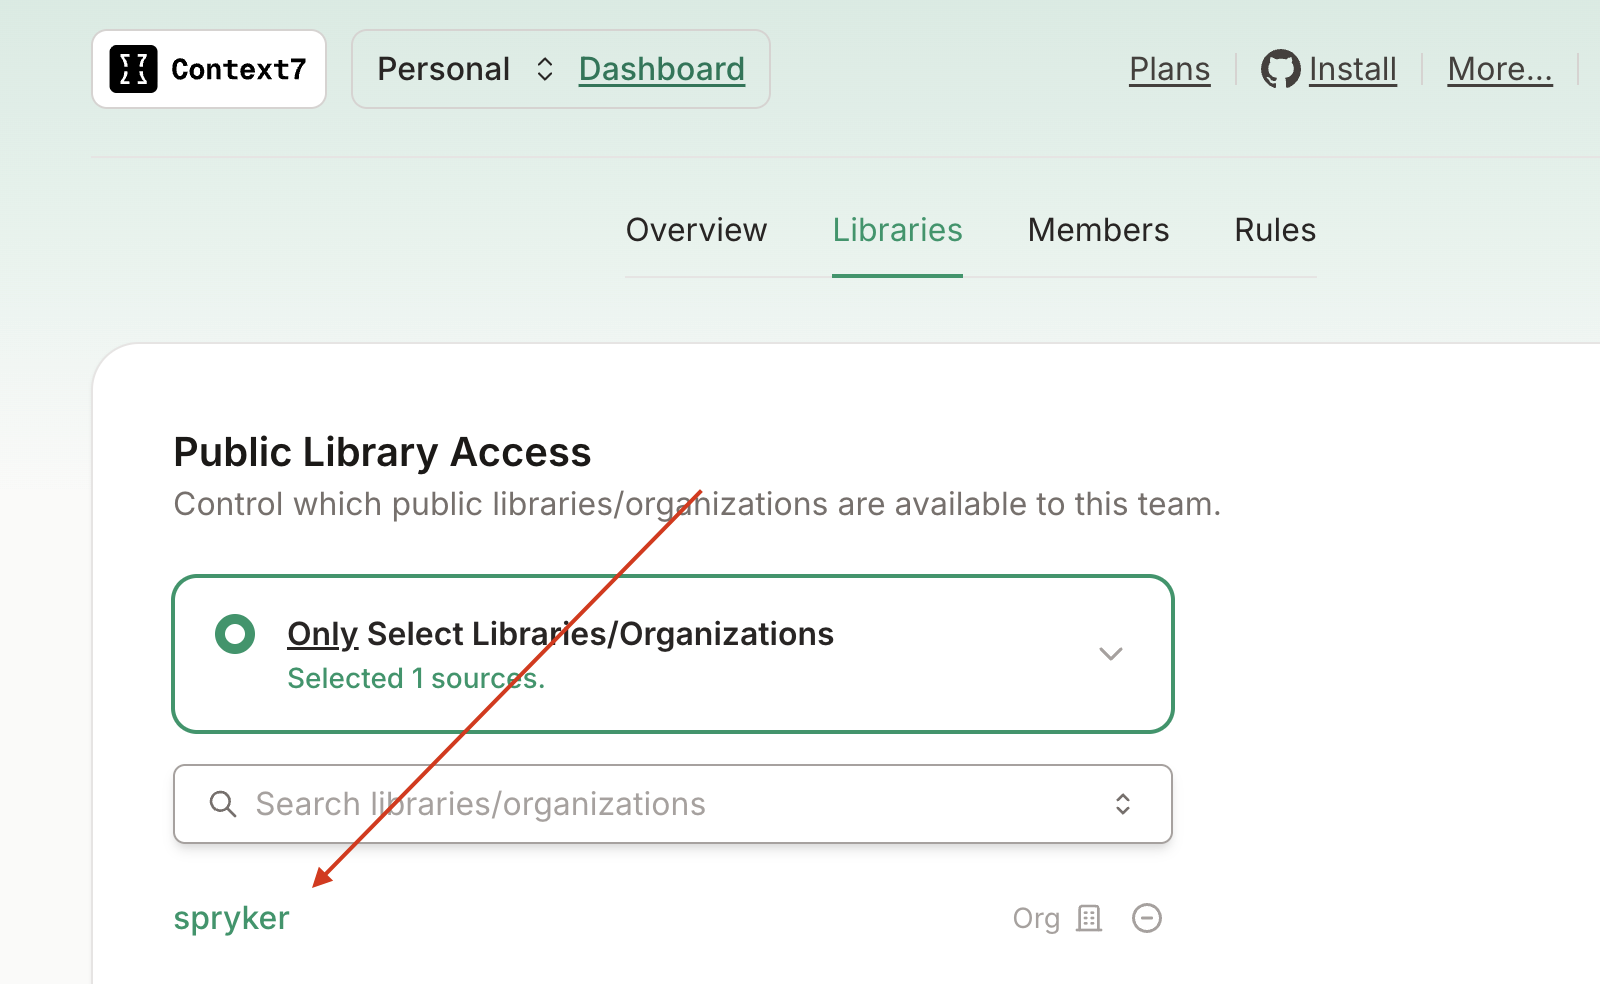Expand the Only Select Libraries/Organizations panel chevron
Viewport: 1600px width, 984px height.
coord(1110,653)
